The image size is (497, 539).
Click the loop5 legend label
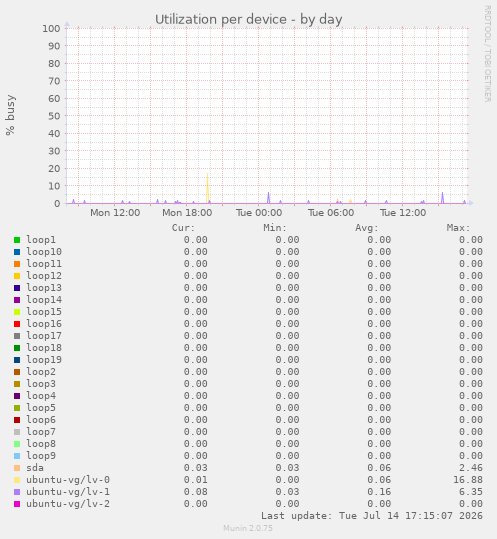41,408
